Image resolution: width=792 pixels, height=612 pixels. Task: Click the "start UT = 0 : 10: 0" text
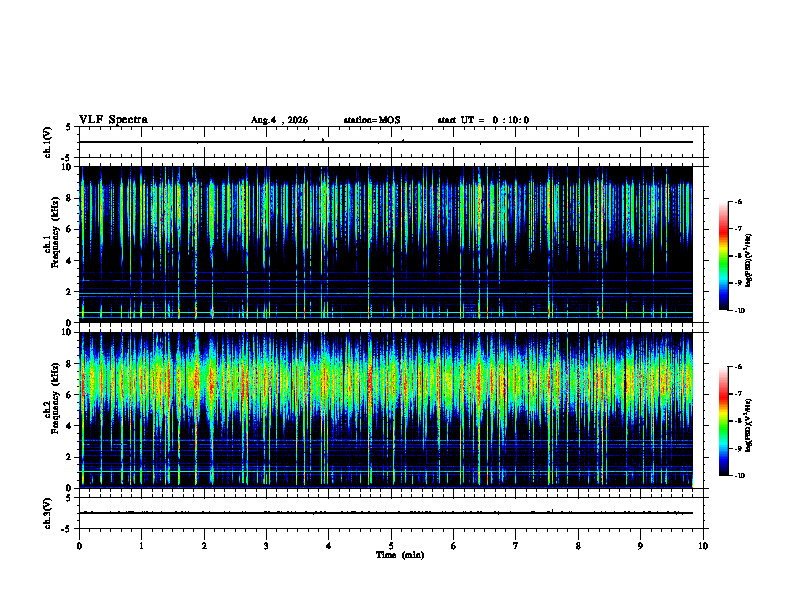[x=483, y=120]
